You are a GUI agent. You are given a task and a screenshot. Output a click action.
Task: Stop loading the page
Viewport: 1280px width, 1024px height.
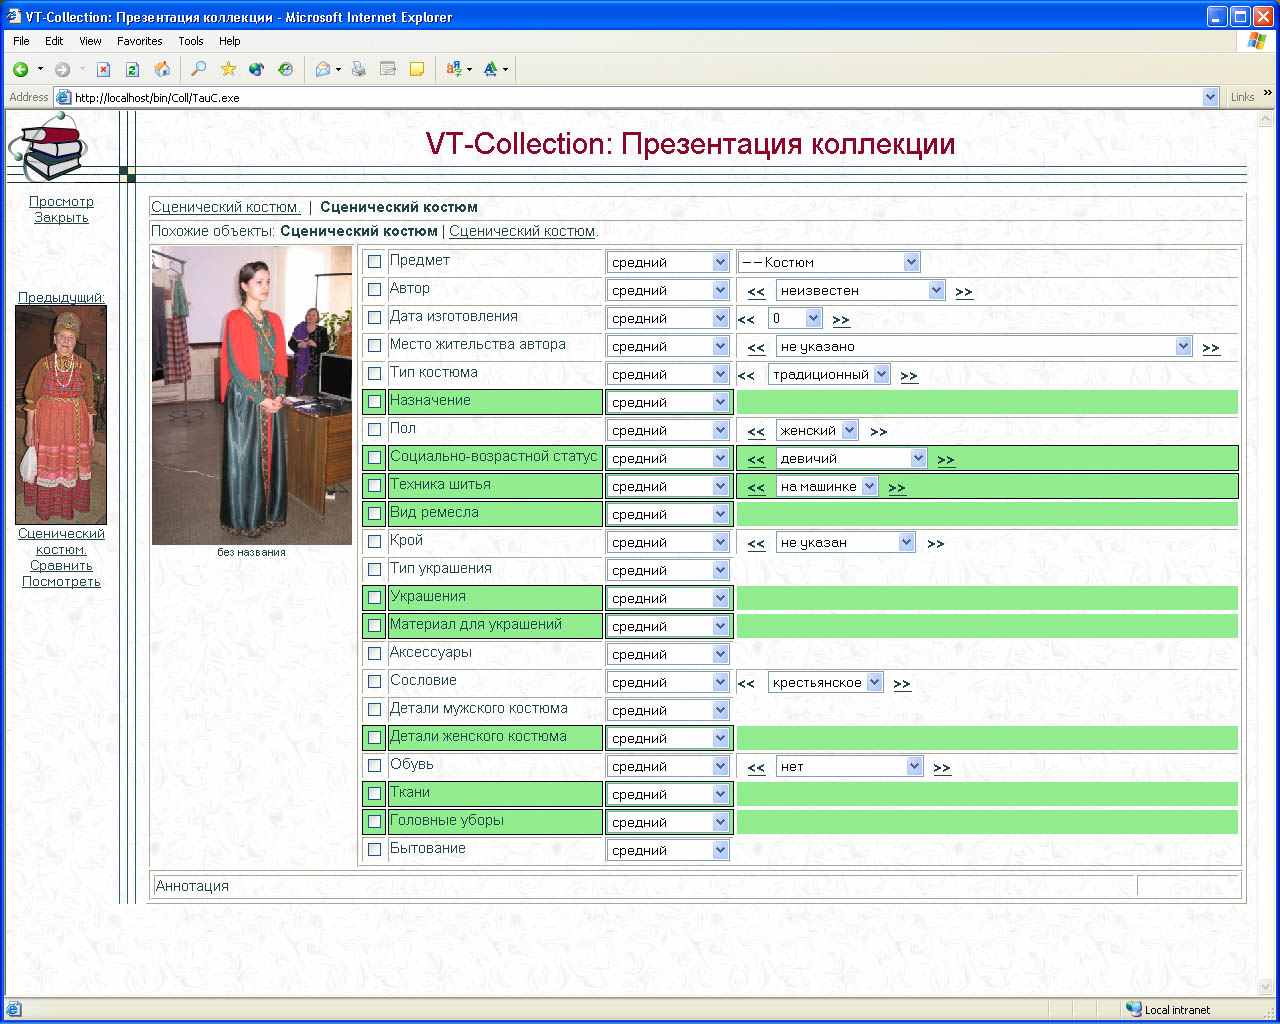tap(103, 69)
